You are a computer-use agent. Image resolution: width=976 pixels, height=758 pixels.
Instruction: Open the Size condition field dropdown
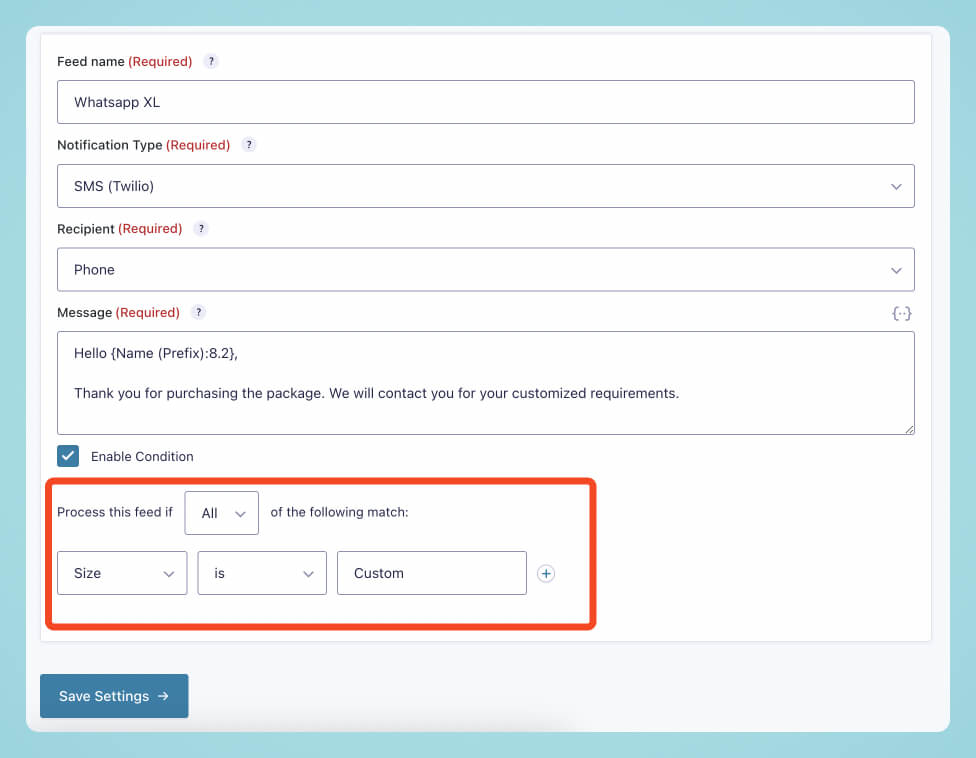122,573
